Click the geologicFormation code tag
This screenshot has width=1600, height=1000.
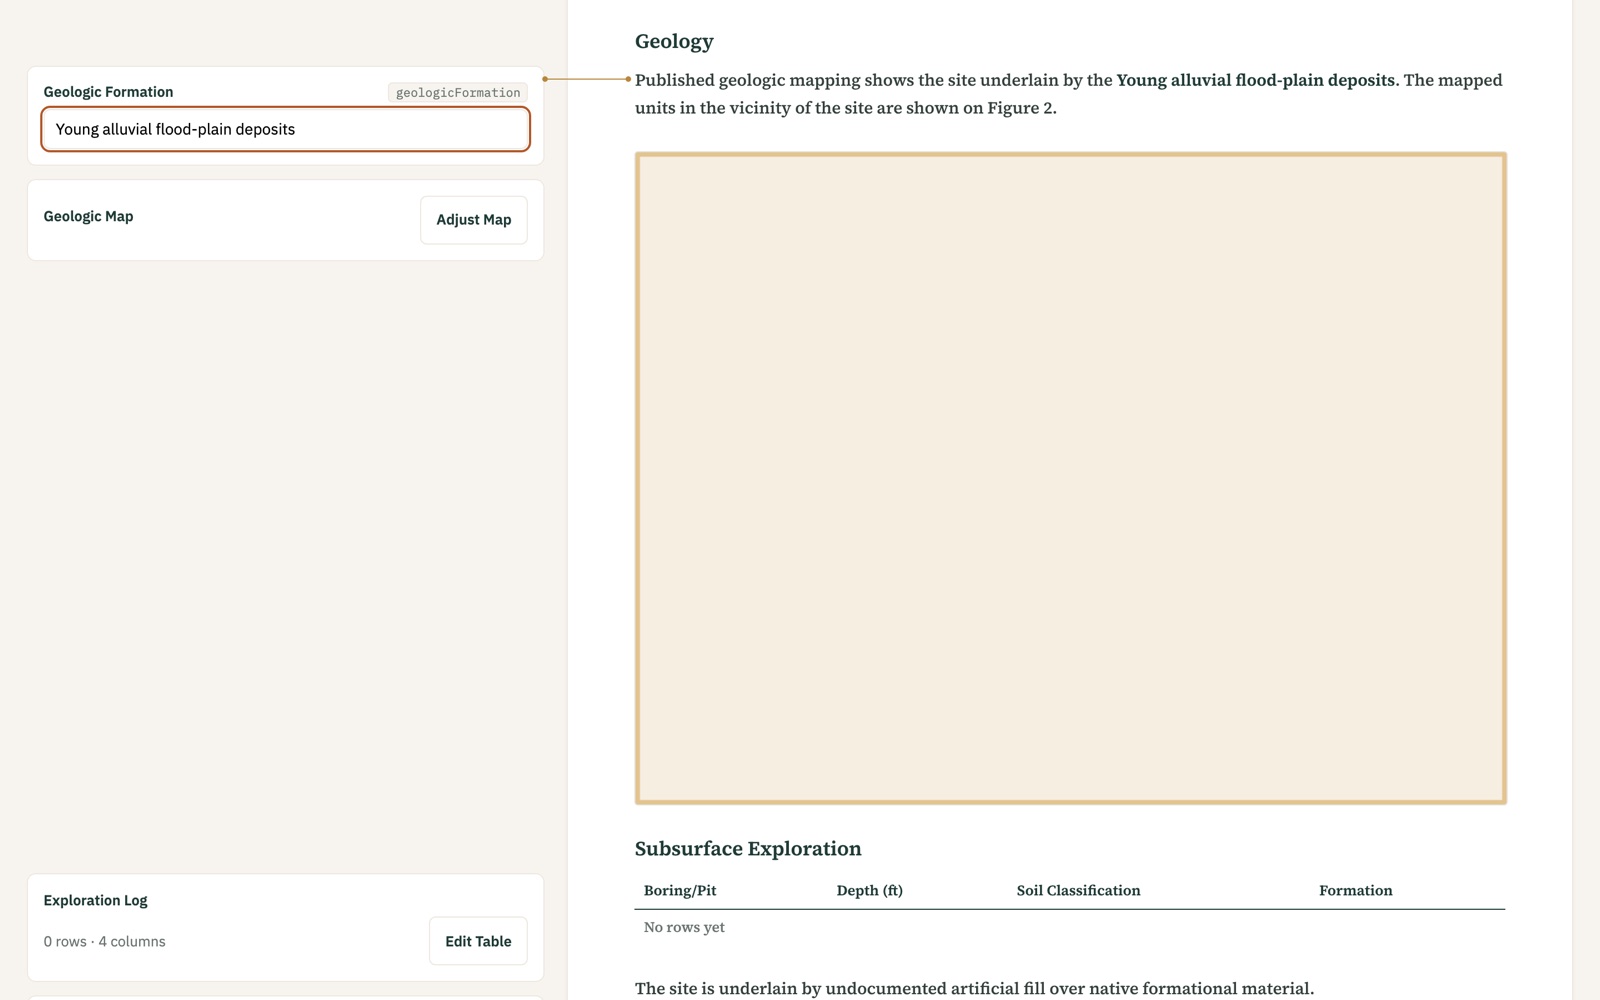[458, 92]
